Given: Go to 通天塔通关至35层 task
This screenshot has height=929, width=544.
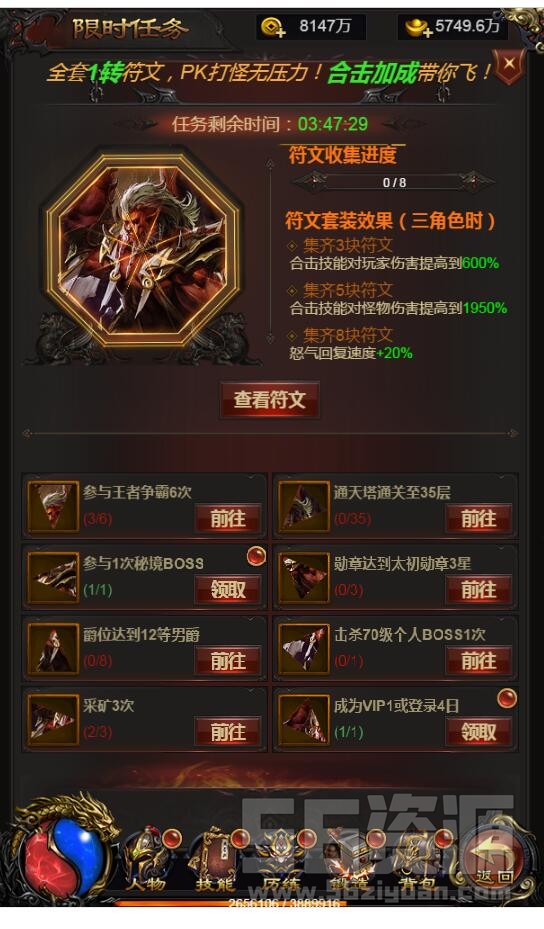Looking at the screenshot, I should pos(479,518).
